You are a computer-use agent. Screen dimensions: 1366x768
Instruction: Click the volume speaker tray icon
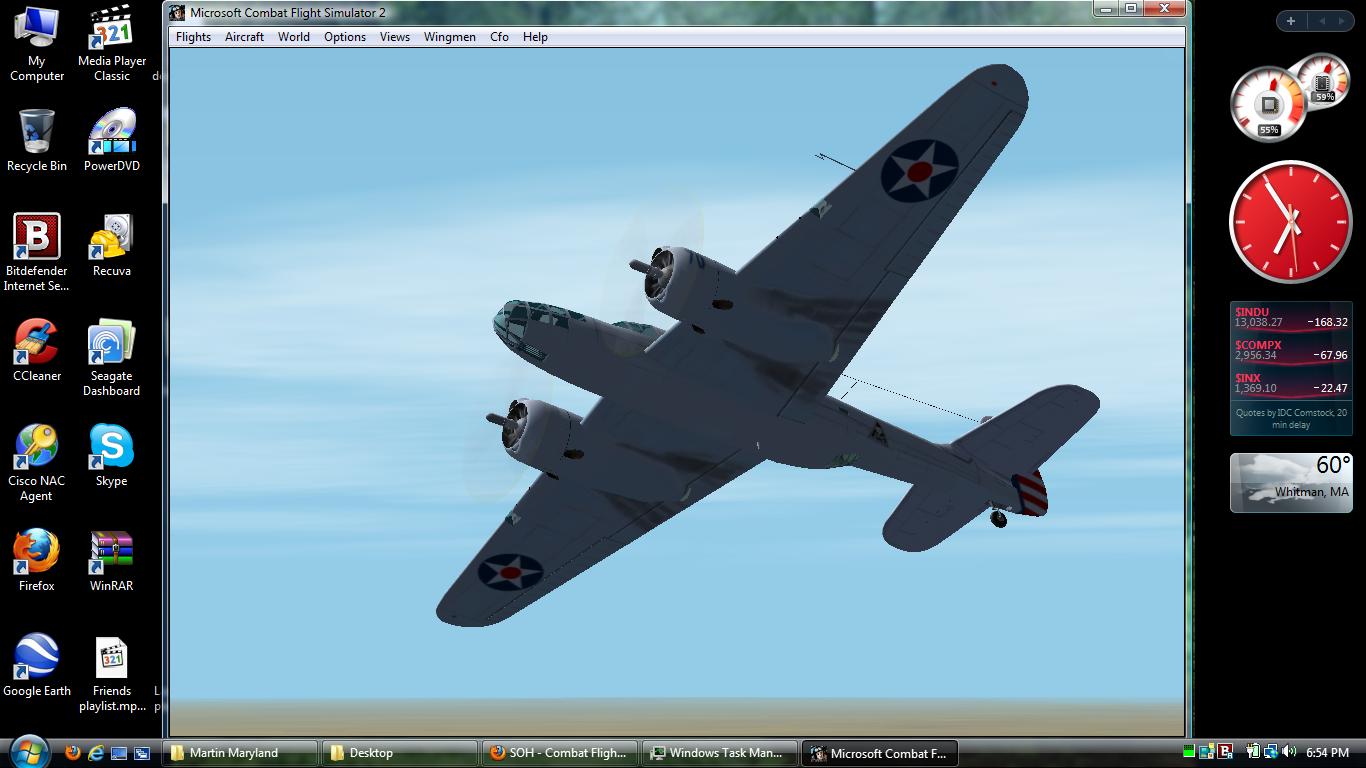1289,751
